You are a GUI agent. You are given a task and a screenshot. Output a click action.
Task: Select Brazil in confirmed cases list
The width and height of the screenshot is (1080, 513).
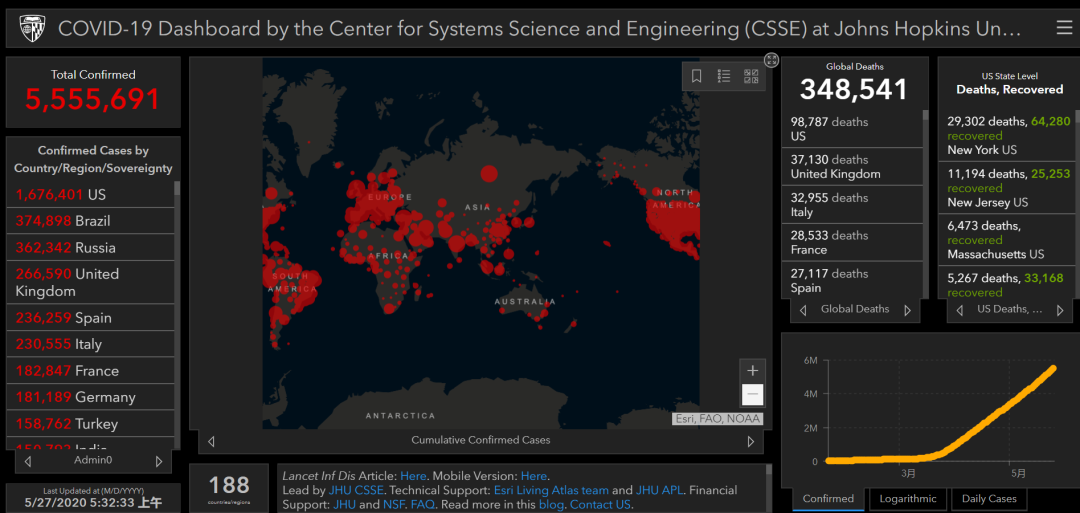pos(63,221)
